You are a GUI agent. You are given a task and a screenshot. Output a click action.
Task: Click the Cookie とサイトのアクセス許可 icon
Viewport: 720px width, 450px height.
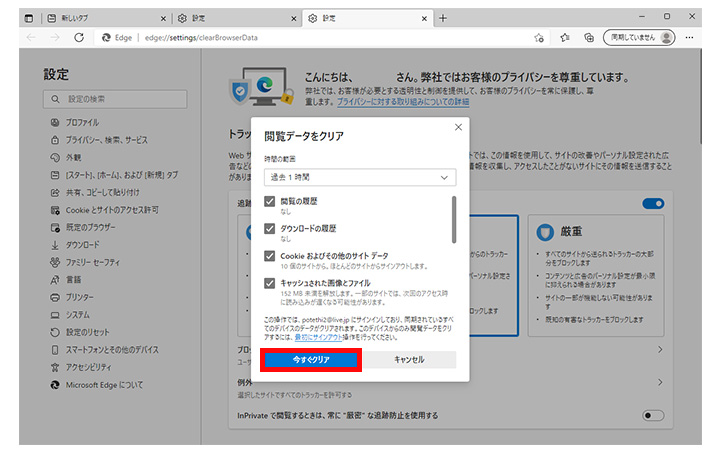55,210
